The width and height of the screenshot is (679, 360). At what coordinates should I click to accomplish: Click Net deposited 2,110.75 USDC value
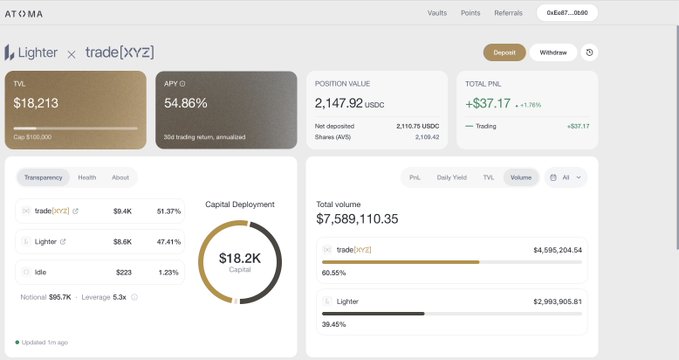[418, 126]
